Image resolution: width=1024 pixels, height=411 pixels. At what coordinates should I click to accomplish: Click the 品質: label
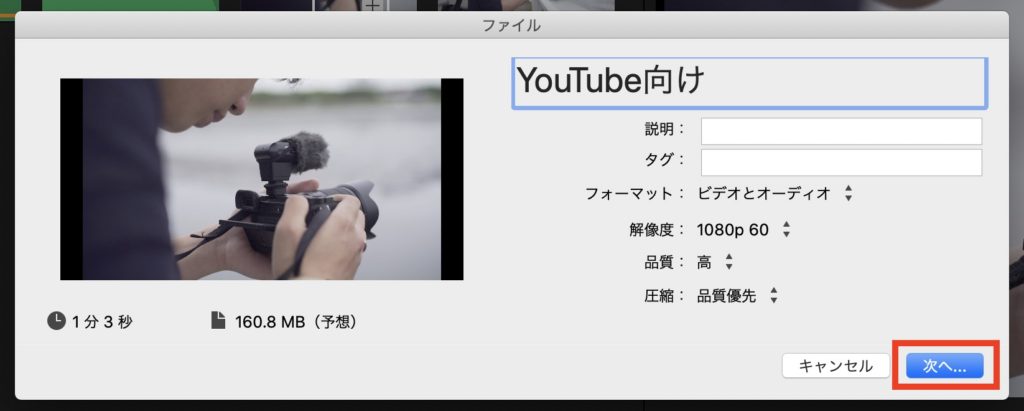[664, 263]
